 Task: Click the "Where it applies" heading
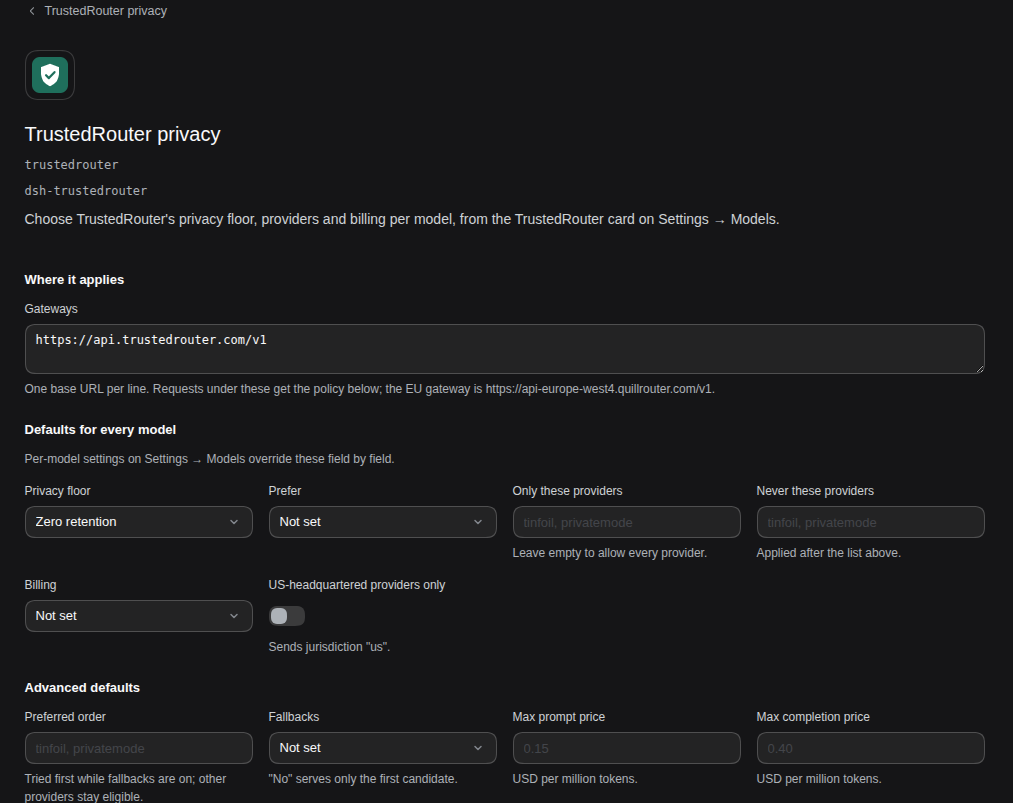click(74, 280)
